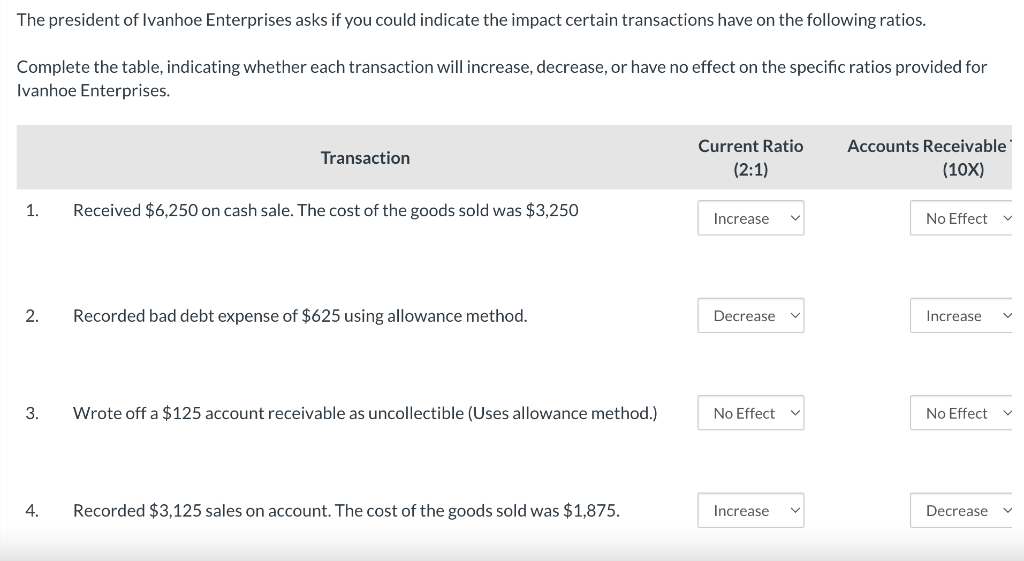Viewport: 1024px width, 561px height.
Task: Open Current Ratio dropdown for bad debt expense
Action: click(750, 316)
